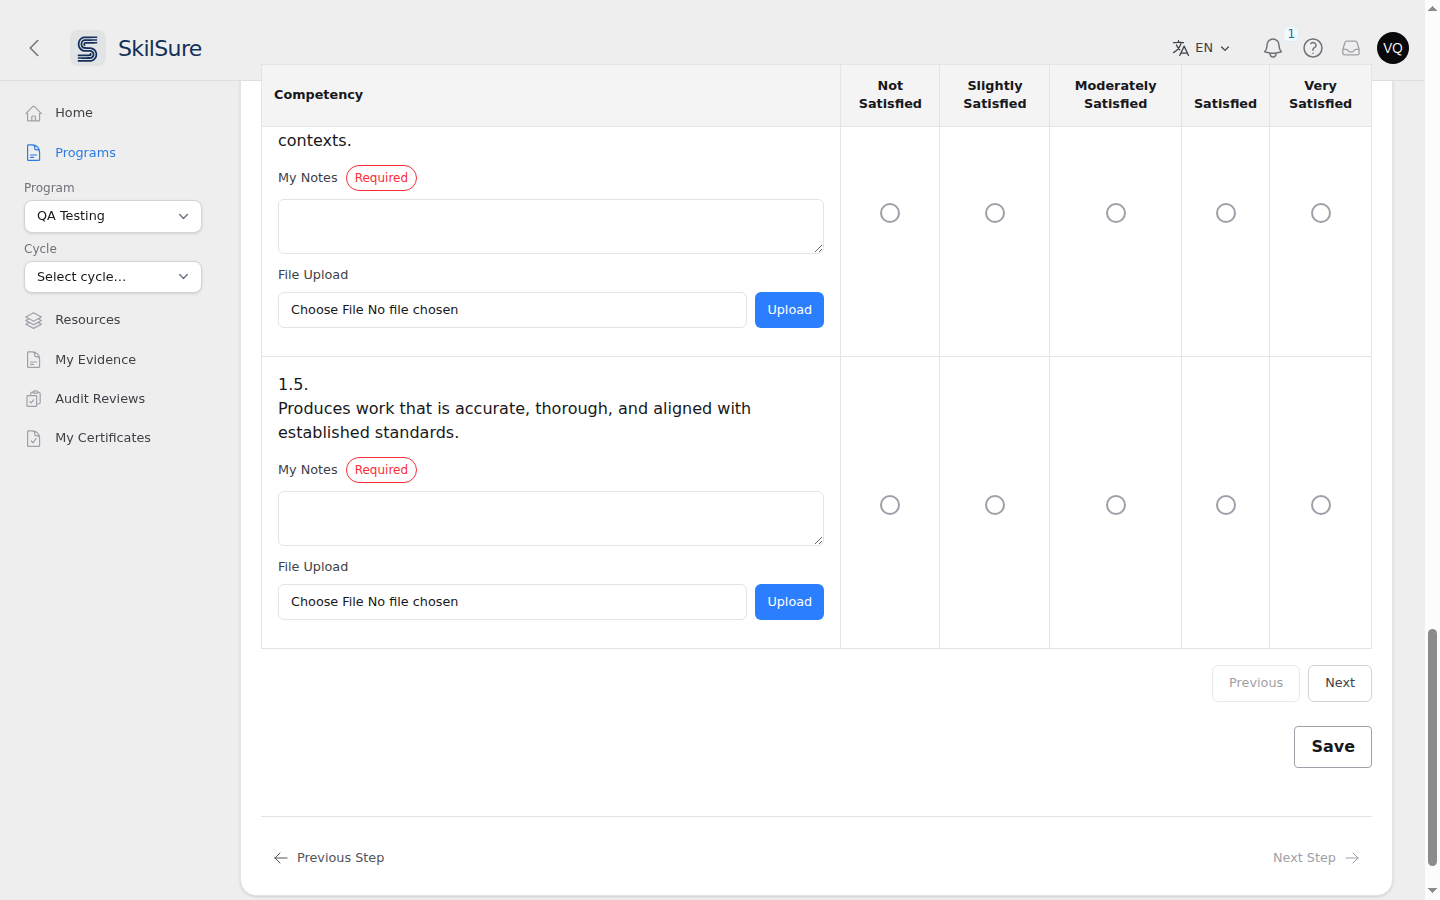Click the language translate icon
1440x900 pixels.
pyautogui.click(x=1181, y=48)
